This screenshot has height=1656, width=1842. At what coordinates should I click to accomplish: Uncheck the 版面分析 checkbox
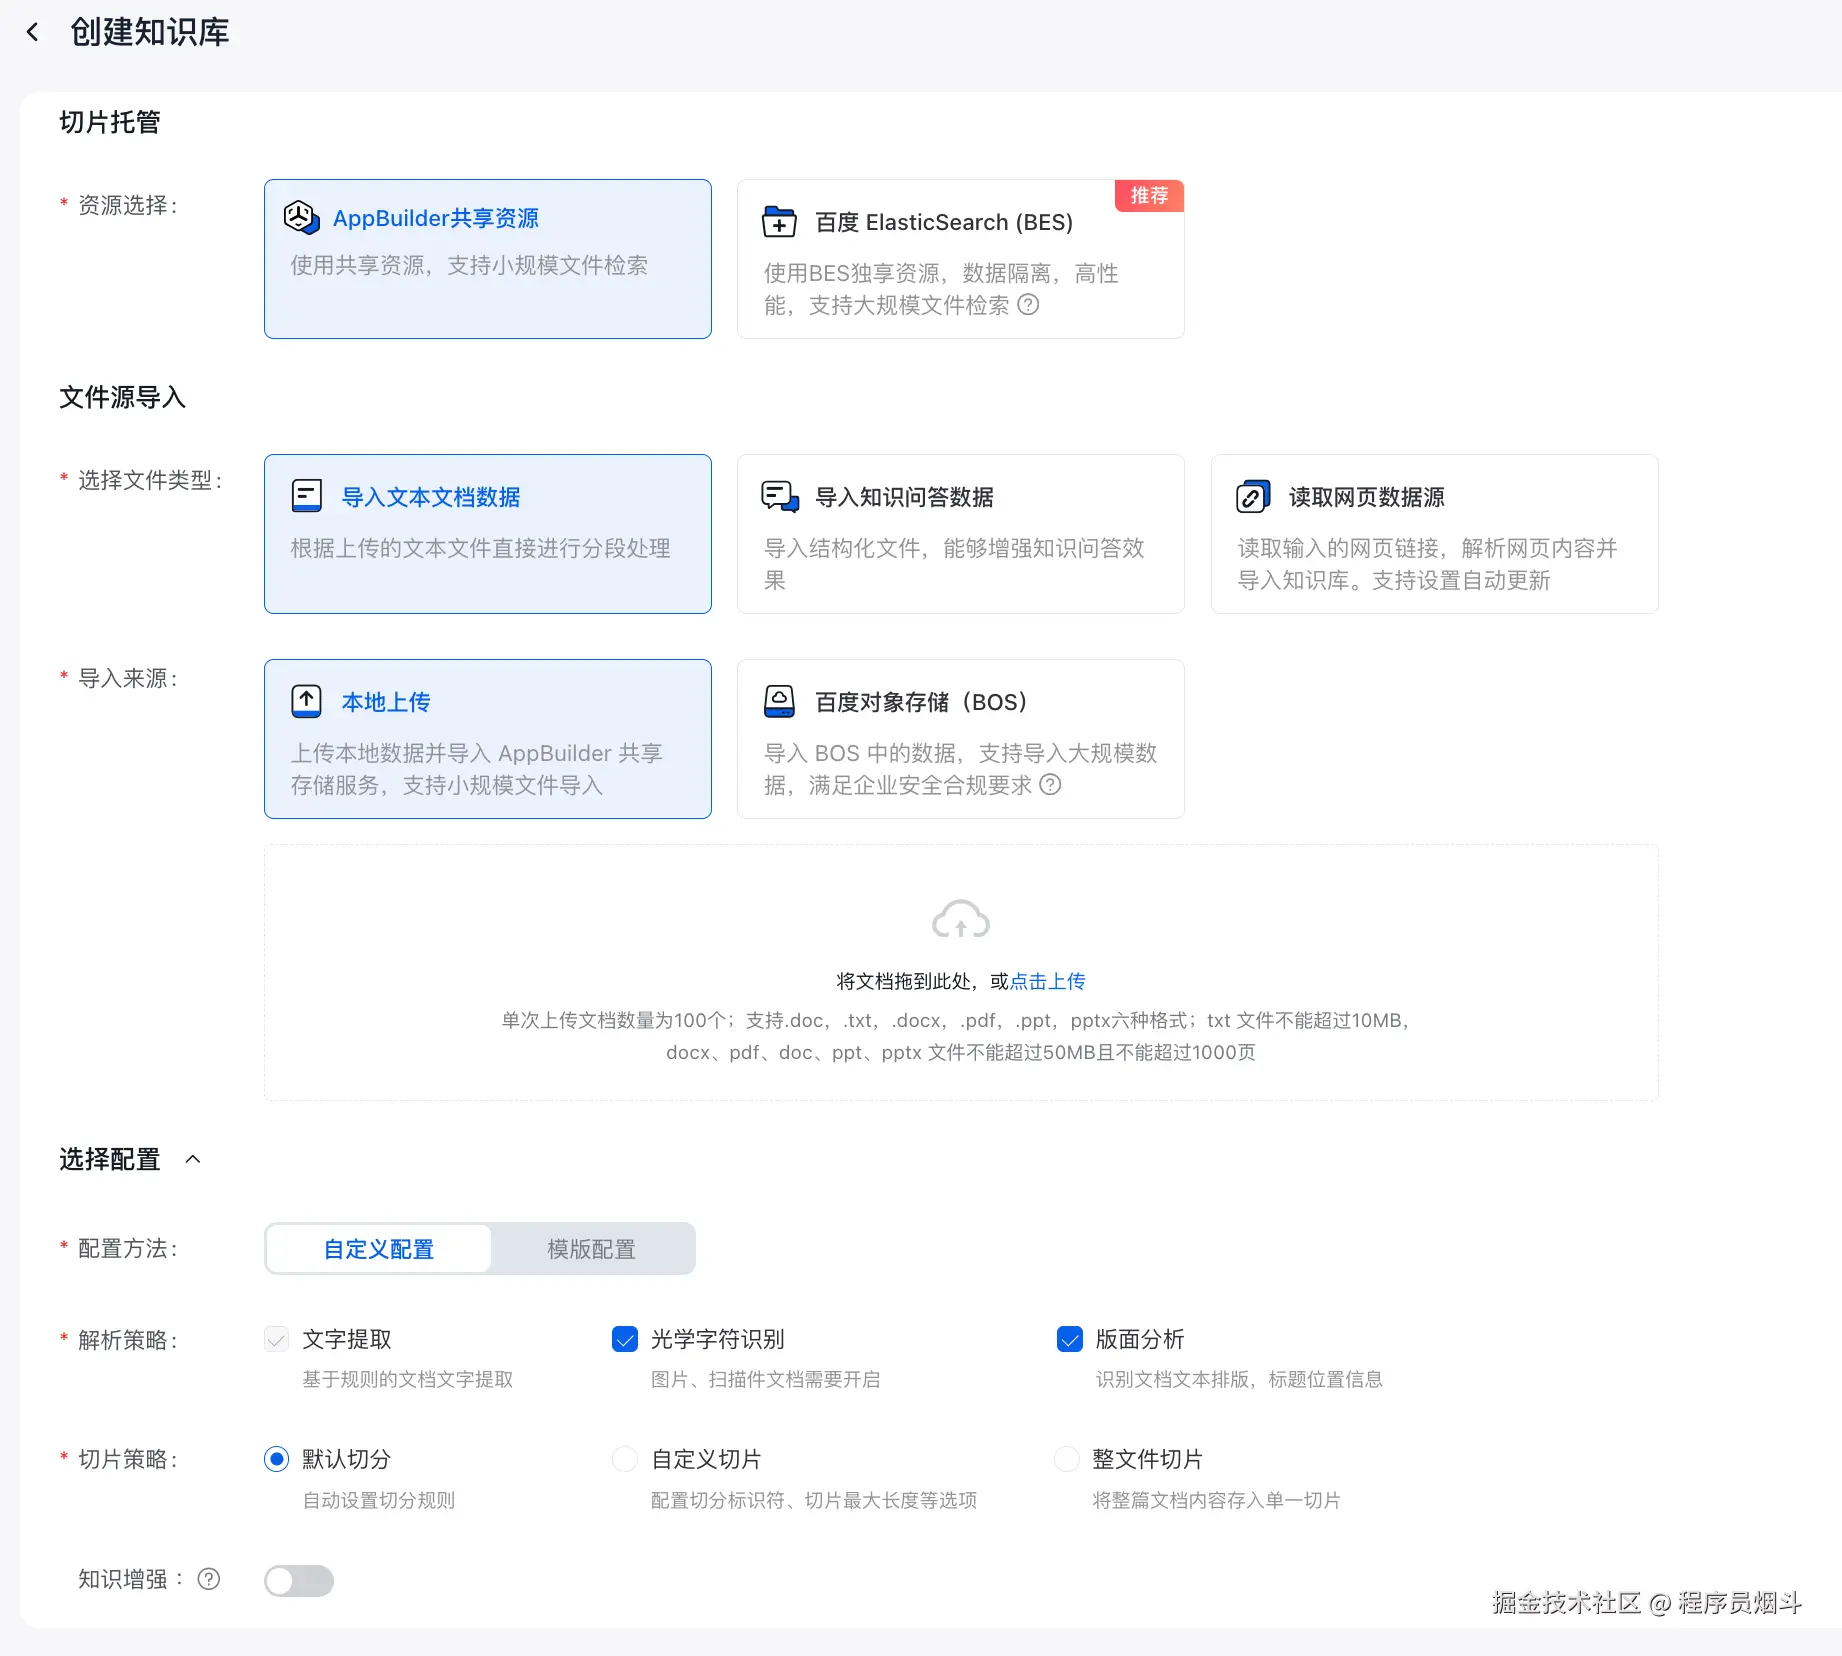coord(1070,1339)
